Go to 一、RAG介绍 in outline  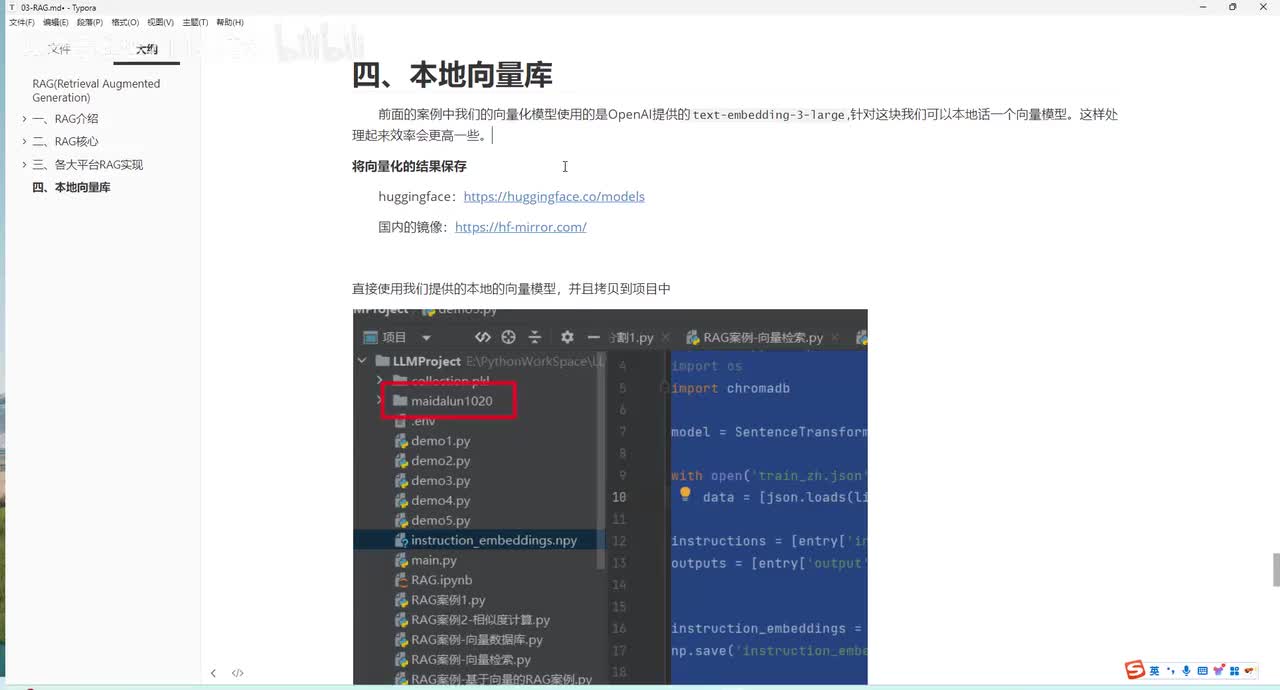tap(65, 119)
